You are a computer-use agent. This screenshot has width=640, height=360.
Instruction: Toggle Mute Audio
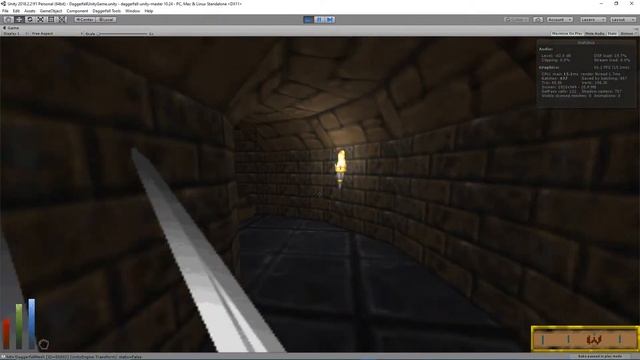594,33
